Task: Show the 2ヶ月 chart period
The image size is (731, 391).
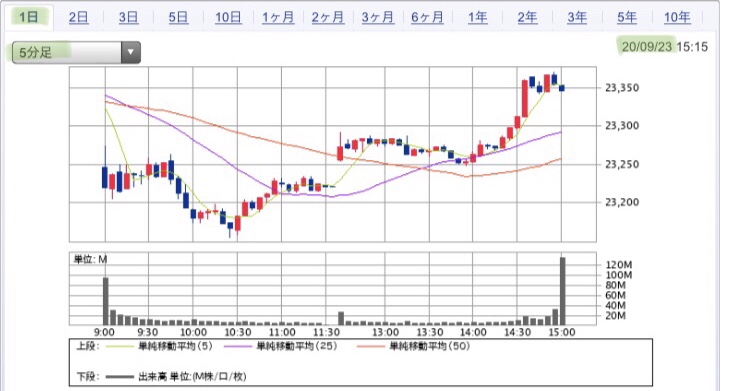Action: click(328, 18)
